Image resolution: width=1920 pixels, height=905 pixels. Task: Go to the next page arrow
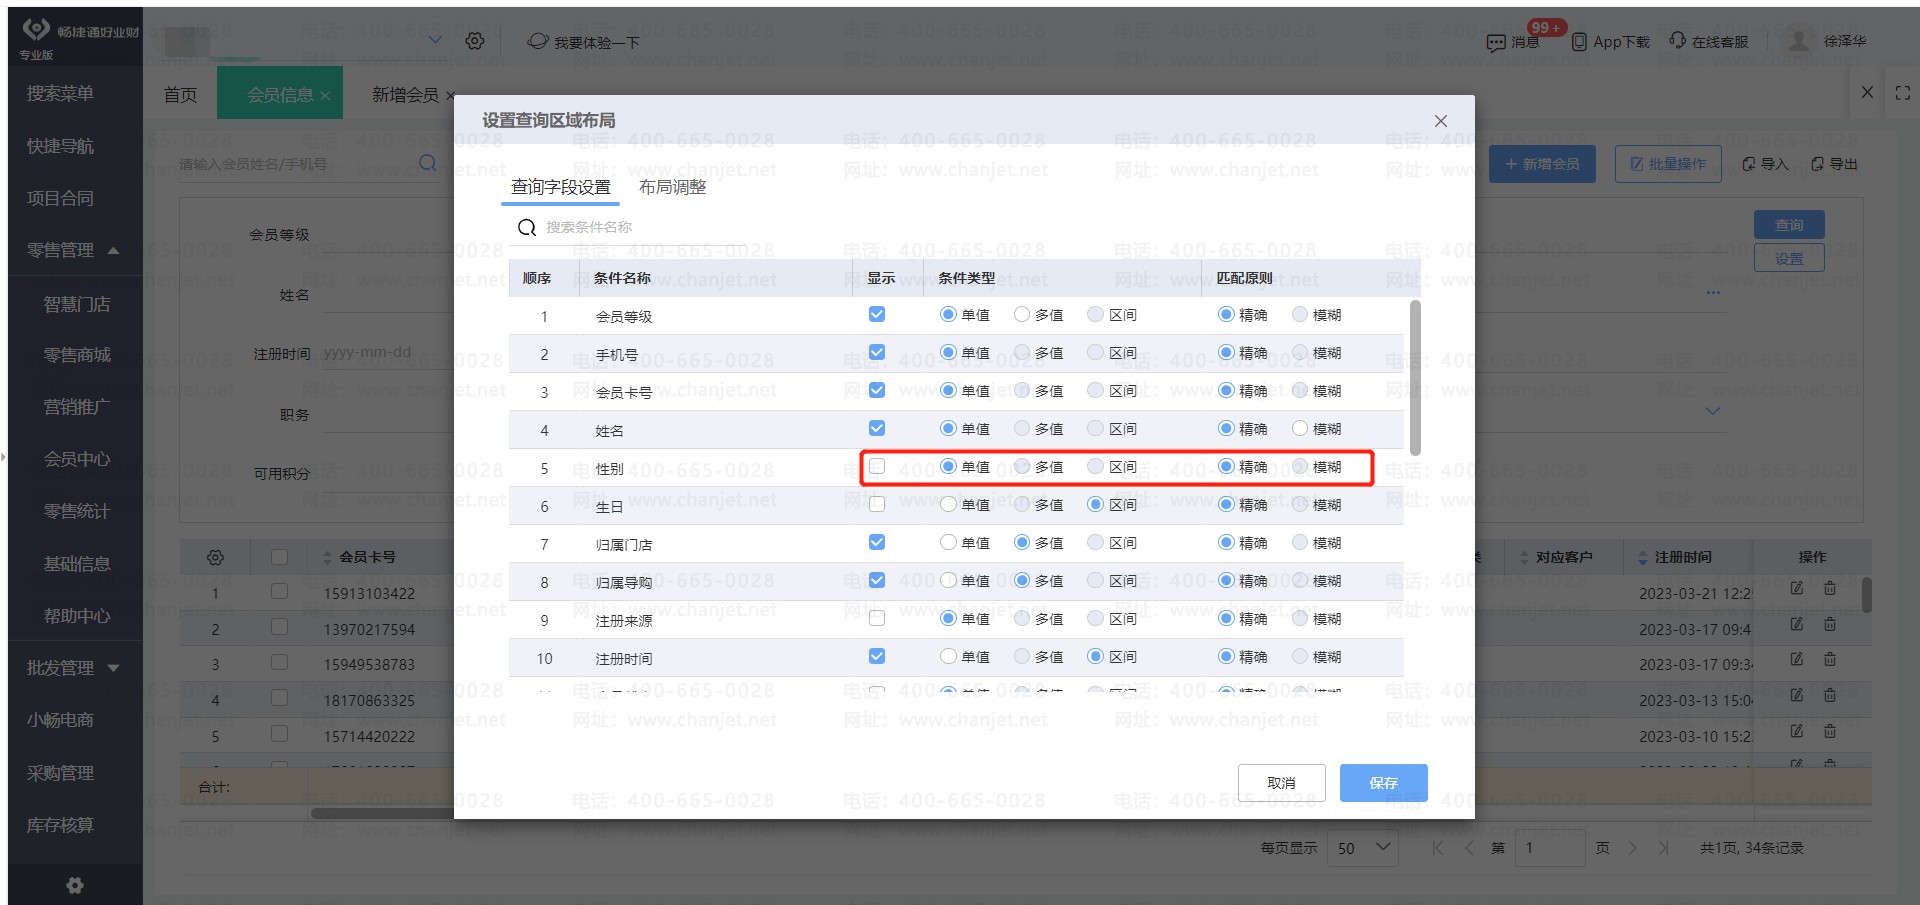(x=1632, y=848)
